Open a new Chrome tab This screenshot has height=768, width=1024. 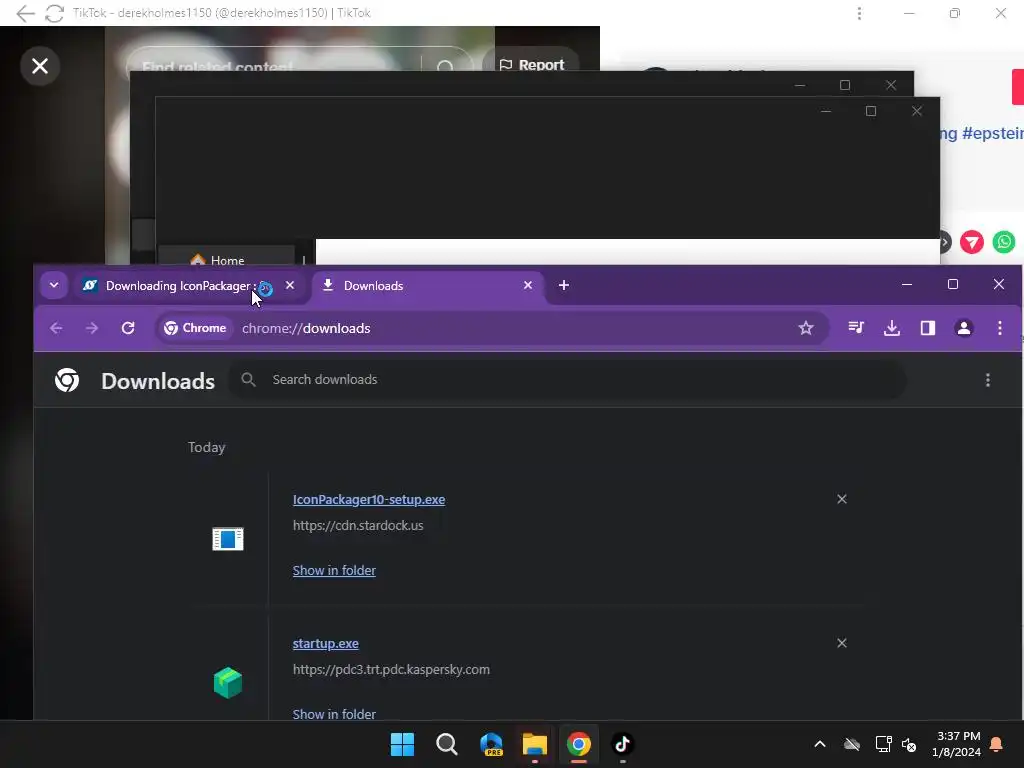pos(564,285)
